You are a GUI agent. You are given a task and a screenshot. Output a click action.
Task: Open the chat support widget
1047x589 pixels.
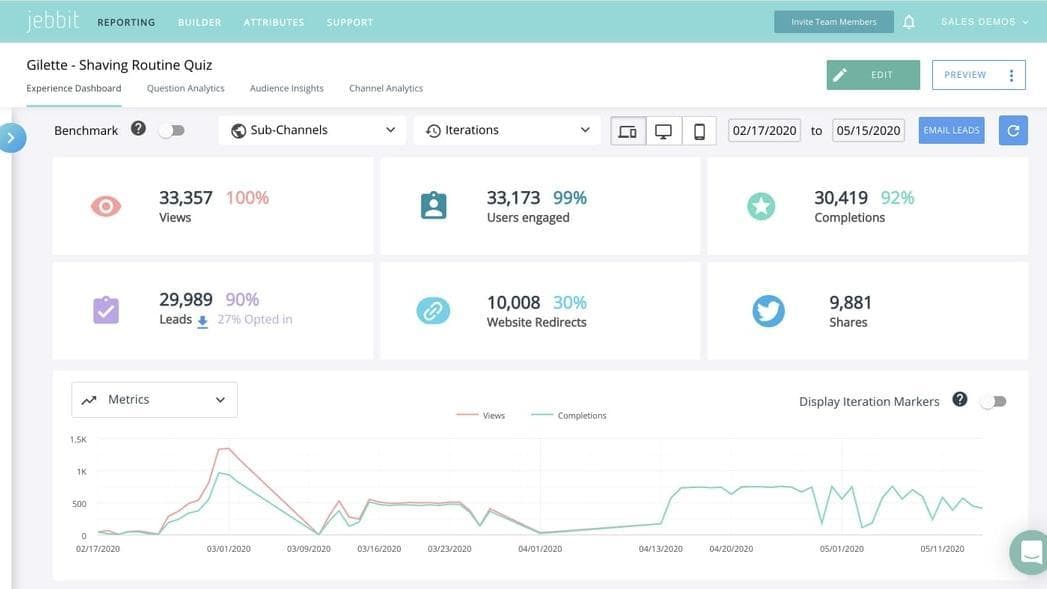tap(1030, 551)
